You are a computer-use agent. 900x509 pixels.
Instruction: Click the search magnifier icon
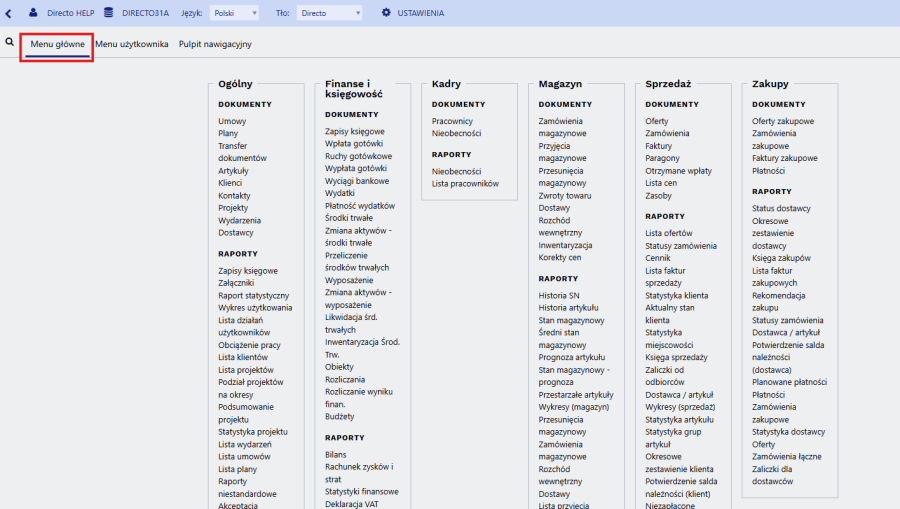point(9,42)
